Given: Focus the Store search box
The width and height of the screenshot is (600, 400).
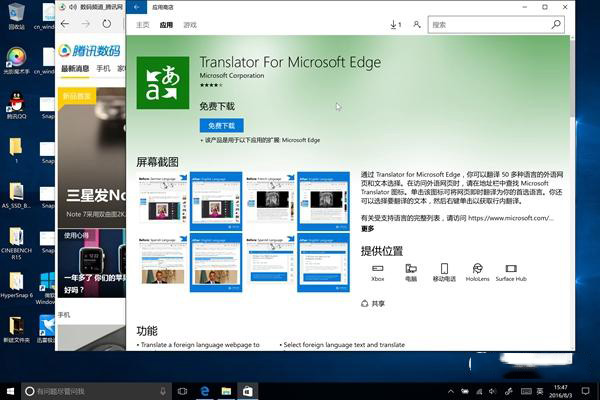Looking at the screenshot, I should pos(496,25).
